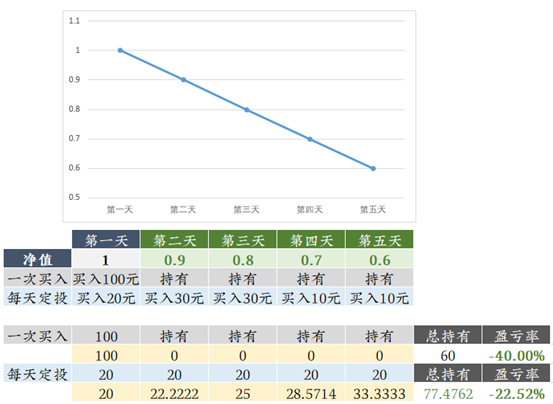Viewport: 553px width, 404px height.
Task: Select the 一次买入 label beside 买入100元
Action: point(37,278)
